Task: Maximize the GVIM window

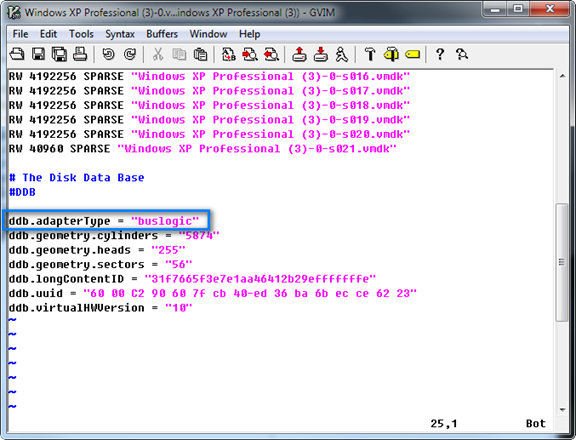Action: tap(518, 9)
